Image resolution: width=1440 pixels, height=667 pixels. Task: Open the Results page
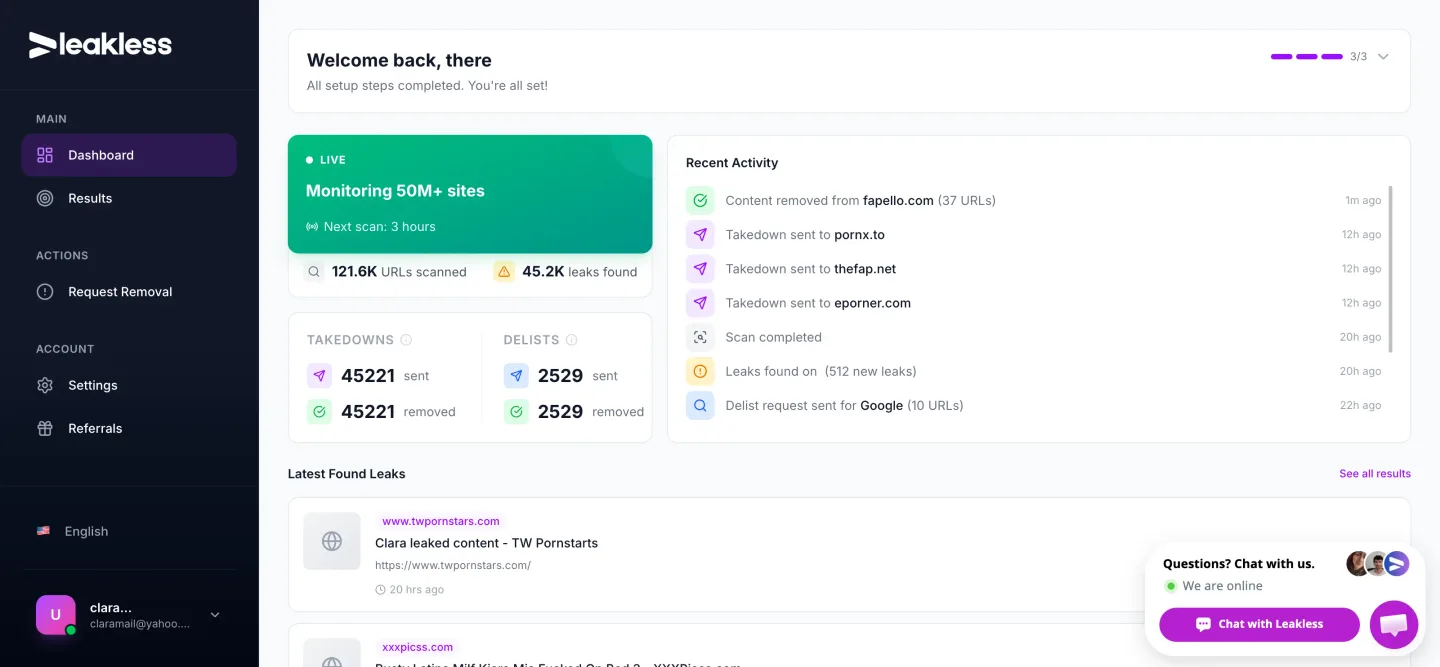129,198
